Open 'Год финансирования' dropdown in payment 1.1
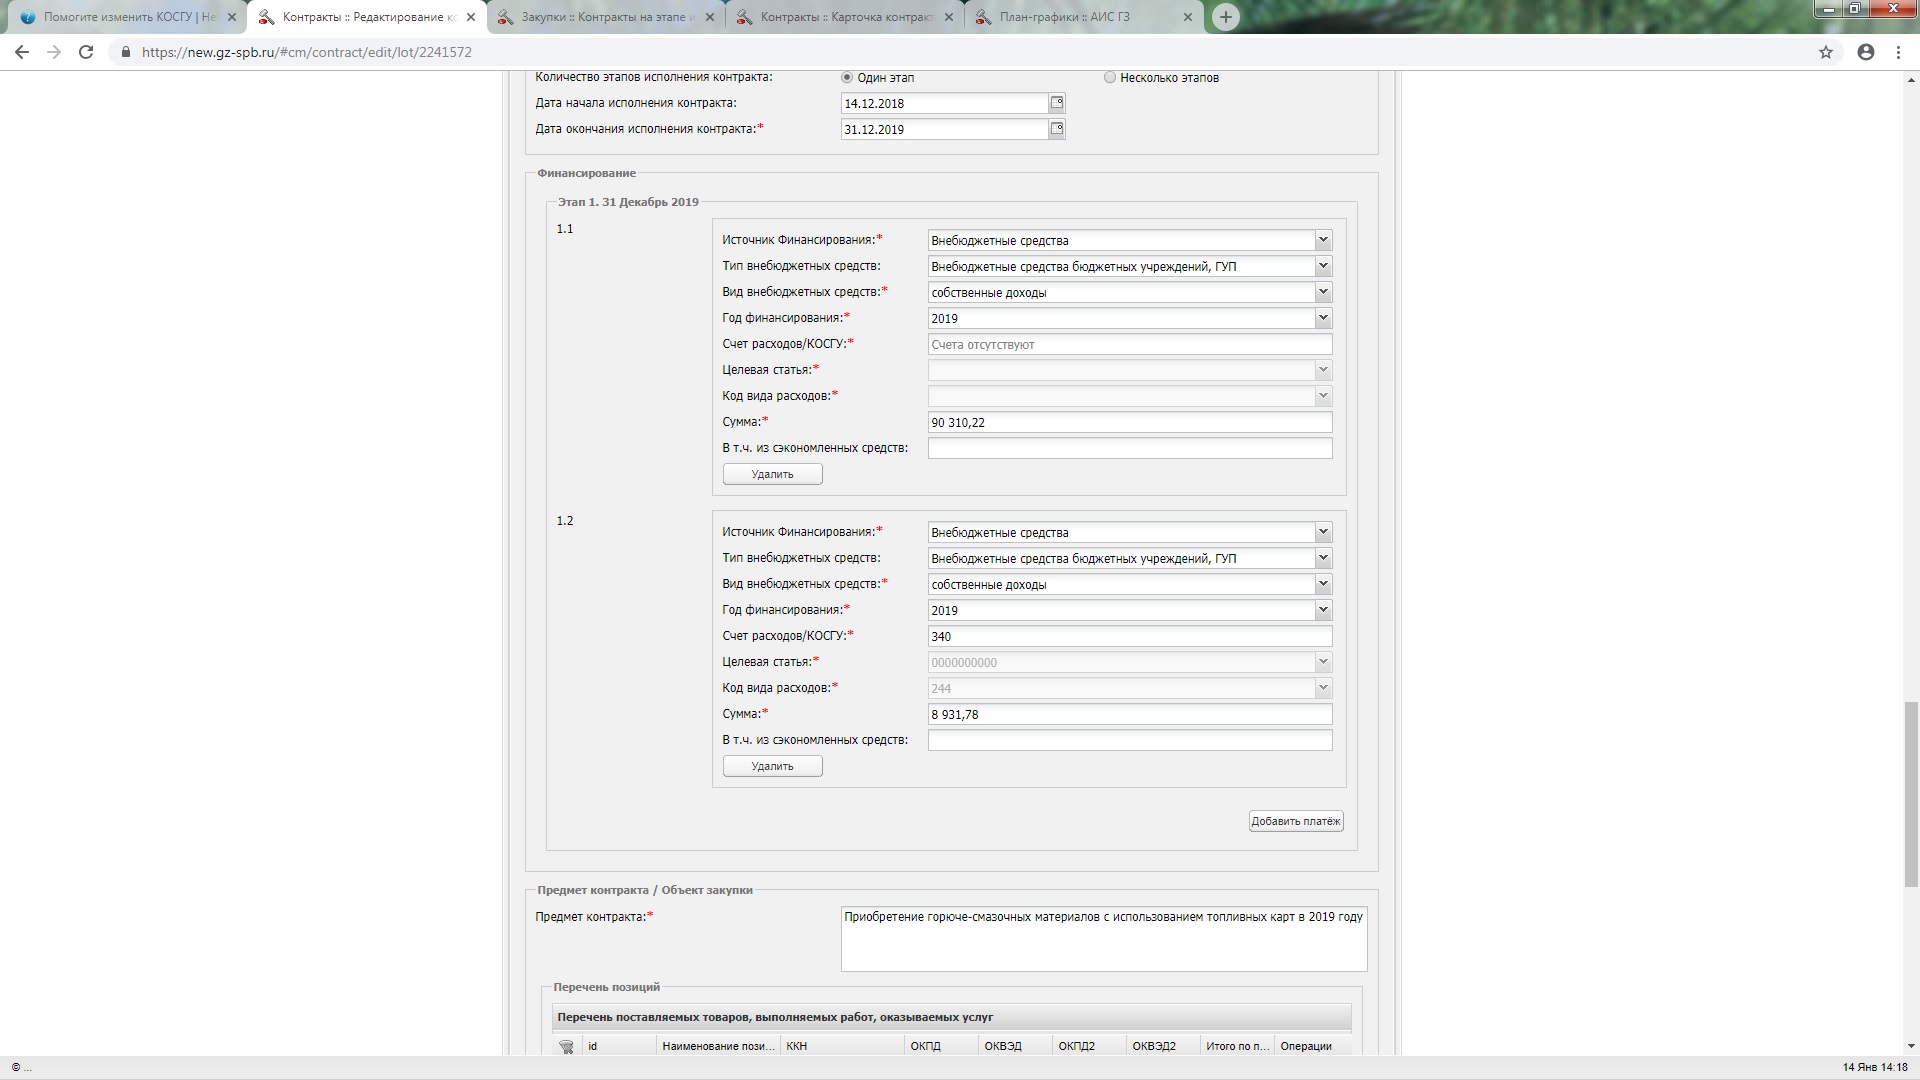Screen dimensions: 1920x1080 (x=1323, y=318)
